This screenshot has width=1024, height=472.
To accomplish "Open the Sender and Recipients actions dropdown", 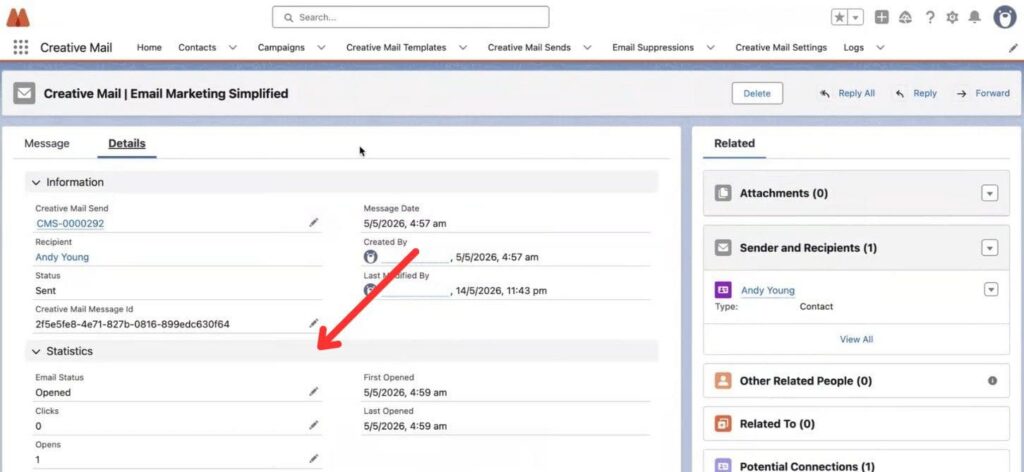I will click(990, 248).
